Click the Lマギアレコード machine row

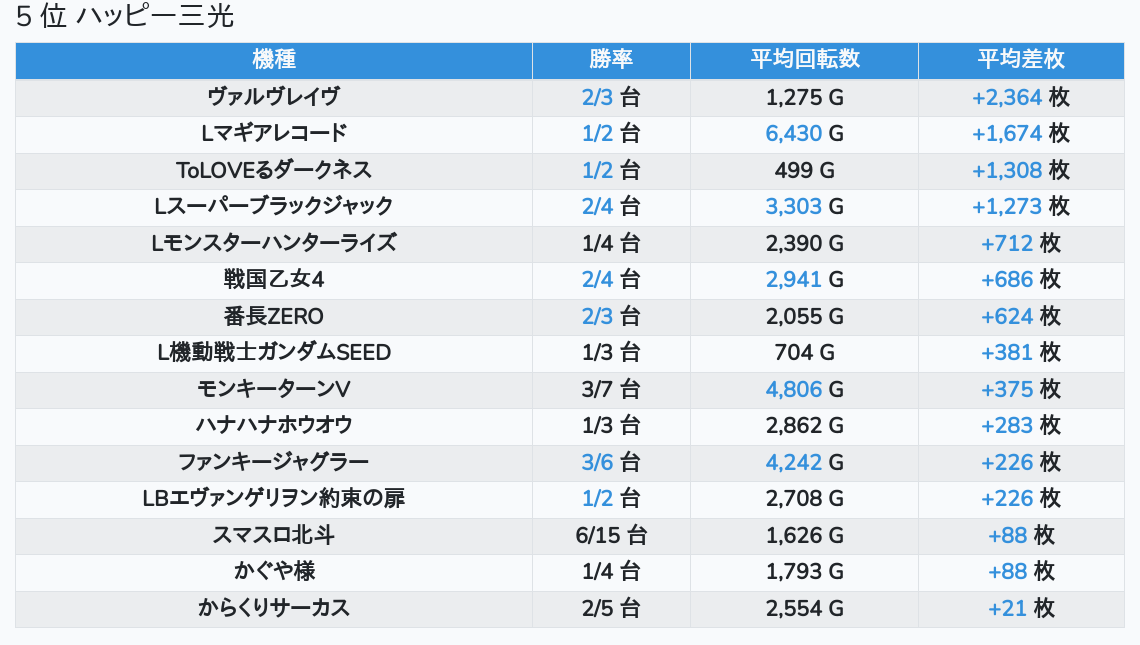(273, 133)
